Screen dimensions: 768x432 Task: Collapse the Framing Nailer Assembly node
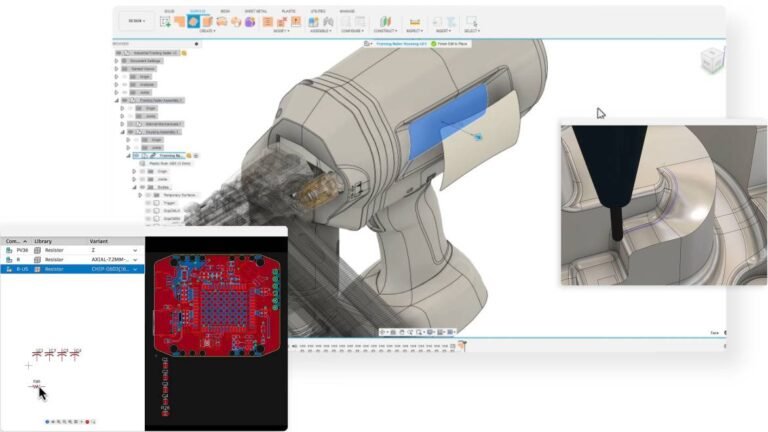pos(117,100)
